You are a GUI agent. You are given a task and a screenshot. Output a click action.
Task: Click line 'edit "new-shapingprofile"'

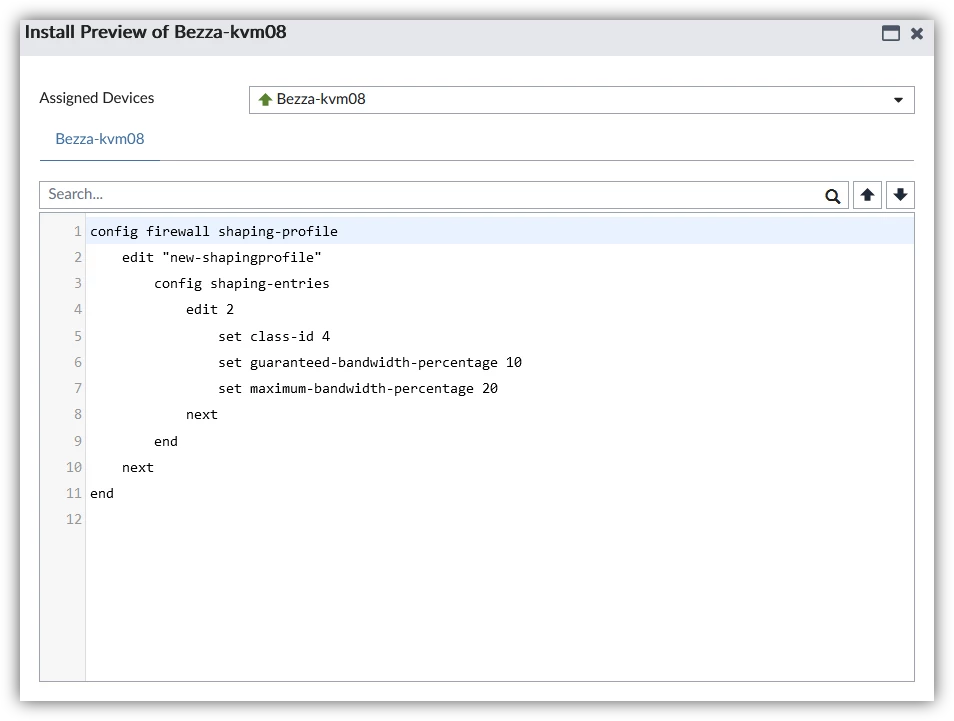(x=221, y=257)
